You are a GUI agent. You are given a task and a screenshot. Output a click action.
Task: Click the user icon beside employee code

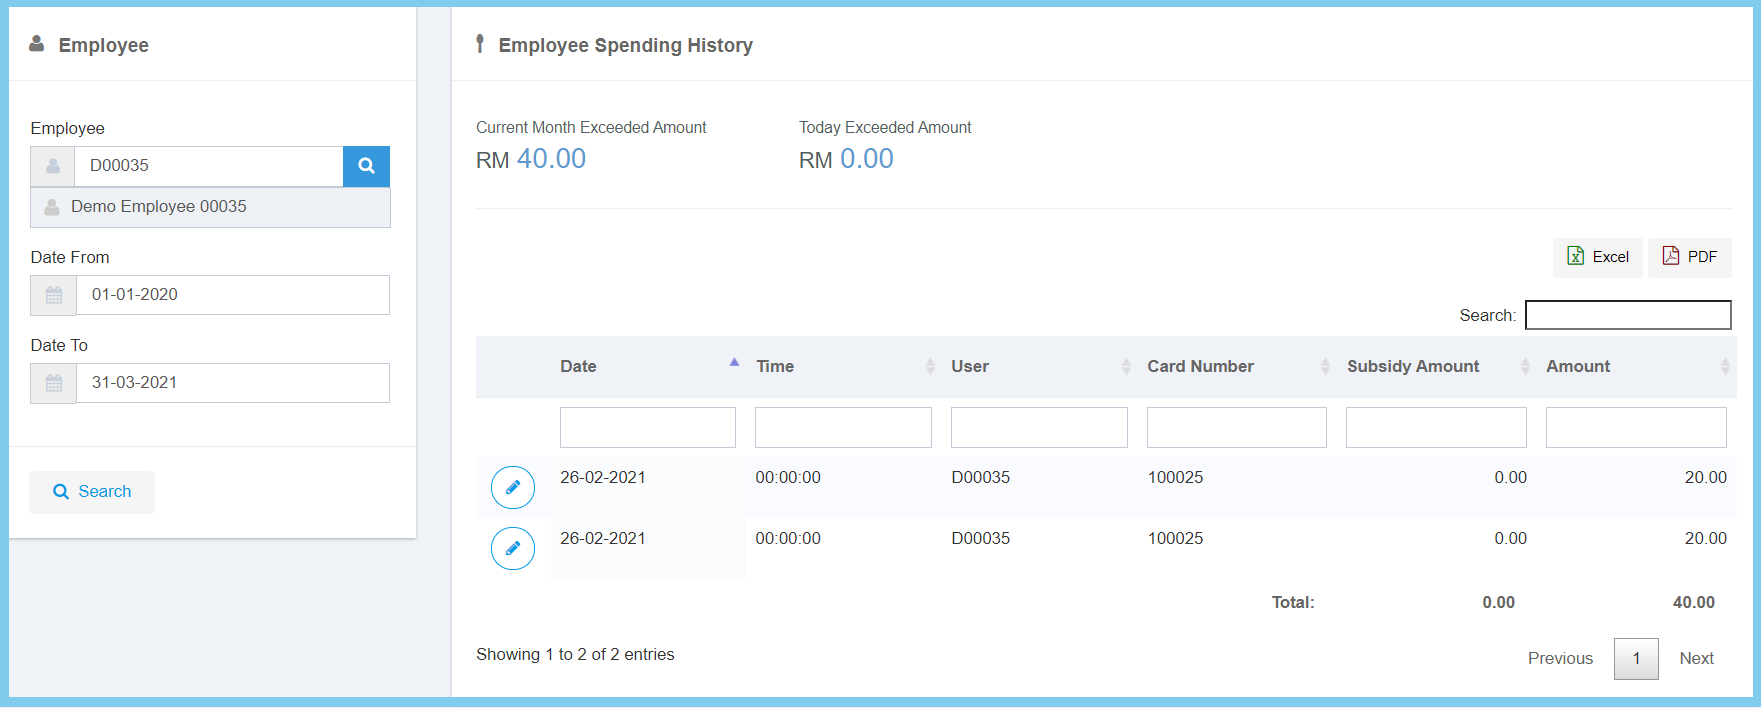[x=53, y=166]
